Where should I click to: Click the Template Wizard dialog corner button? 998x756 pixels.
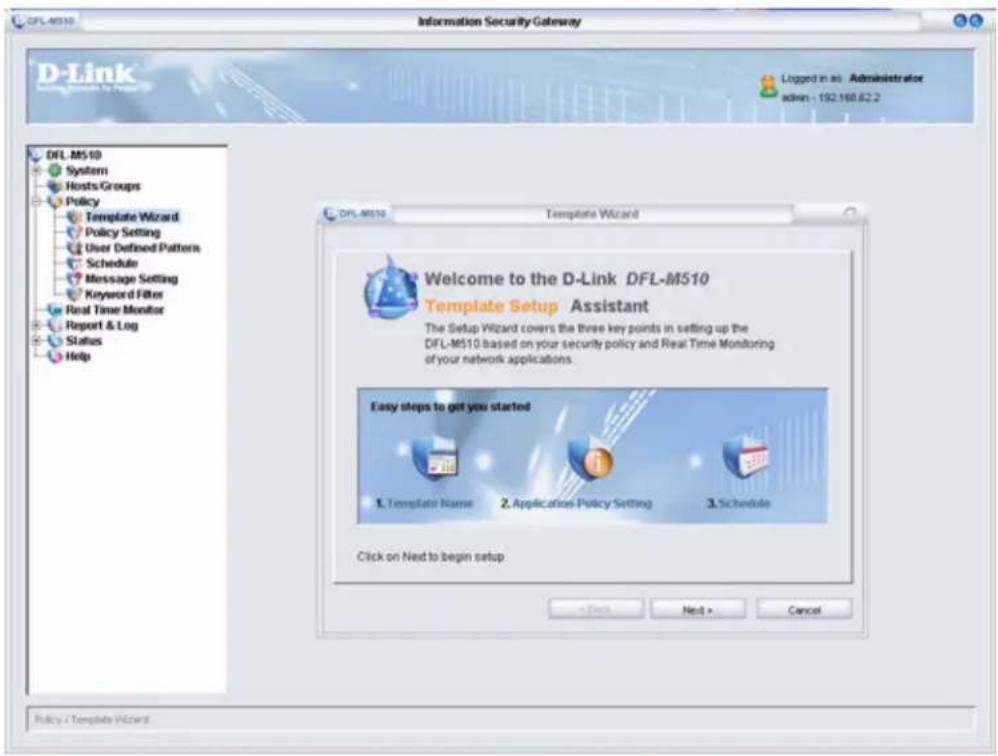tap(850, 213)
